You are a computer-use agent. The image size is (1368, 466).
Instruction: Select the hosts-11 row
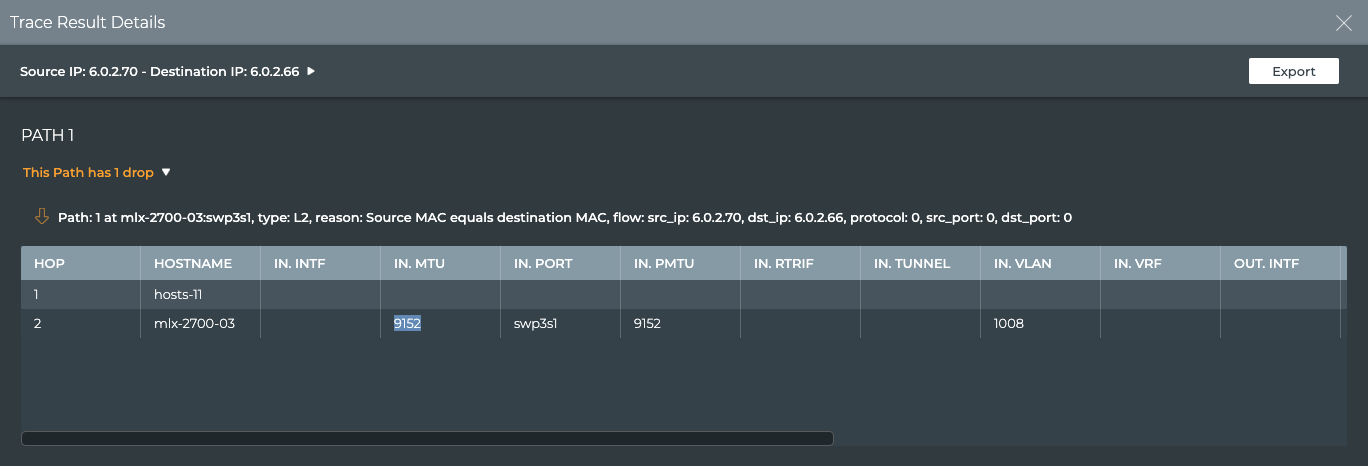tap(179, 294)
